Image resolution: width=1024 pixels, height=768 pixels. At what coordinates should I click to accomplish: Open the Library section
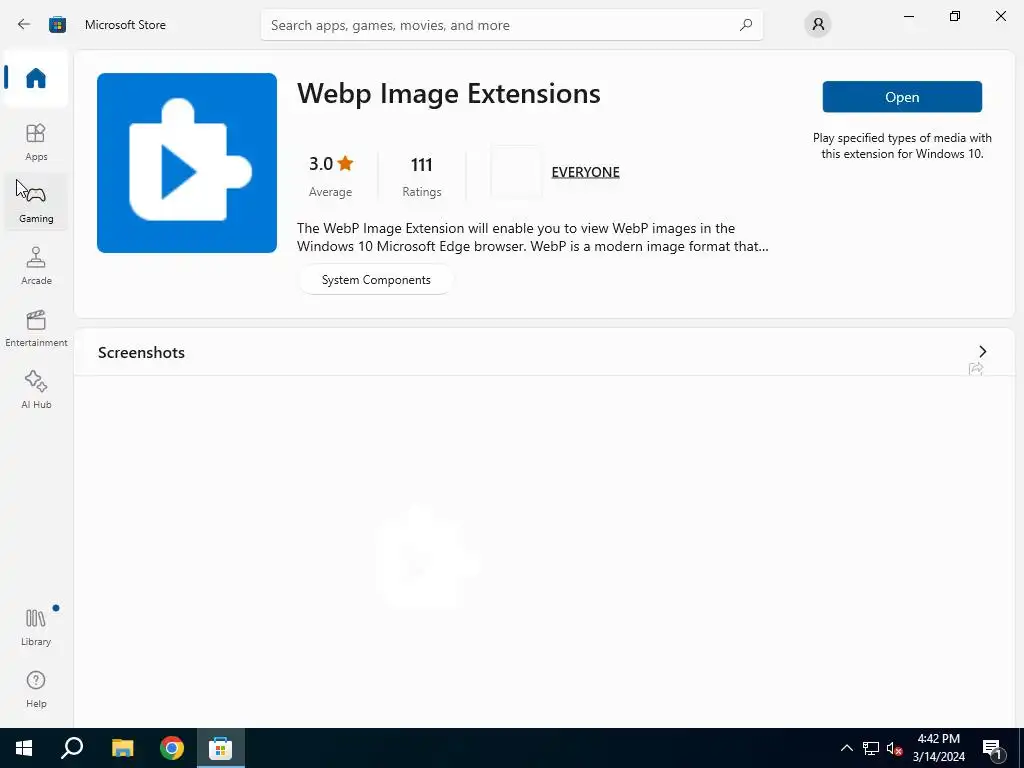[36, 626]
